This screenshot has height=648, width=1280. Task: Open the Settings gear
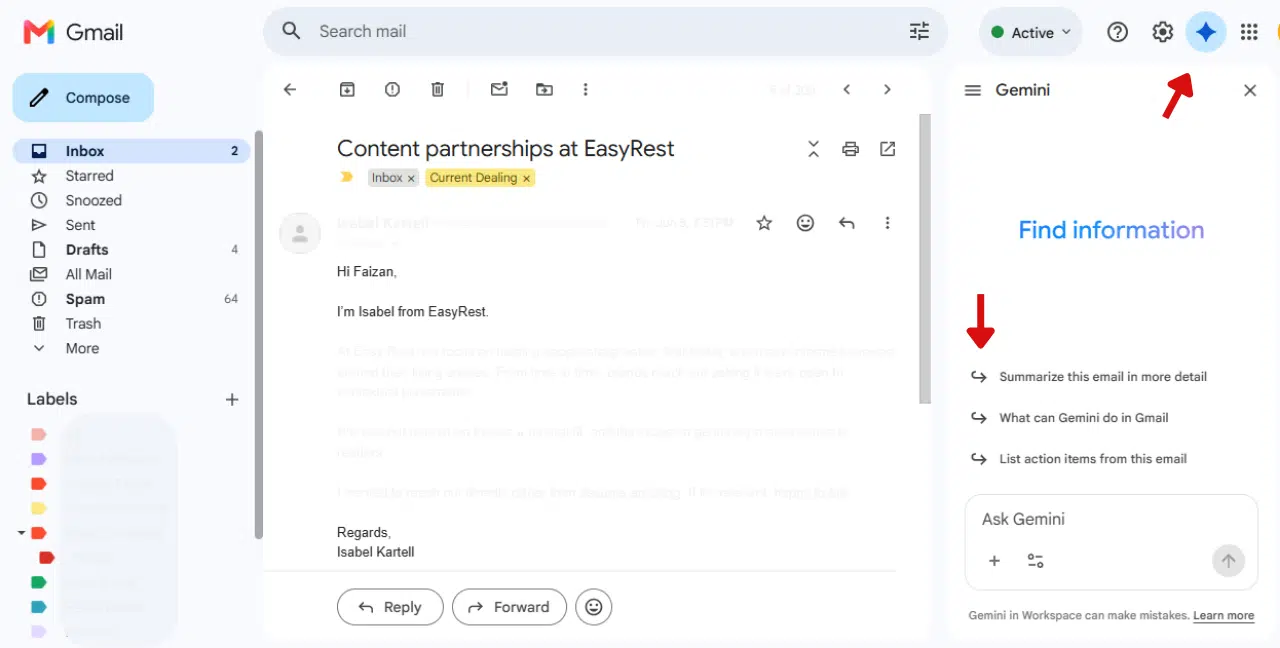click(1162, 32)
